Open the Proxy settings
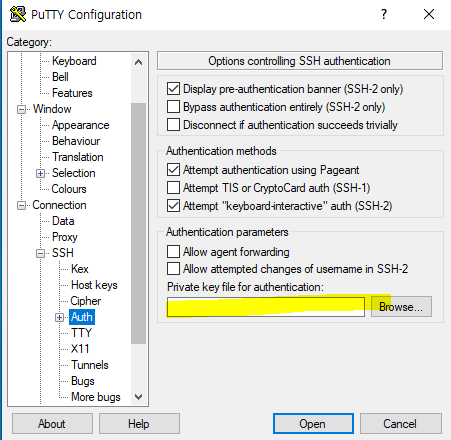 (x=65, y=237)
